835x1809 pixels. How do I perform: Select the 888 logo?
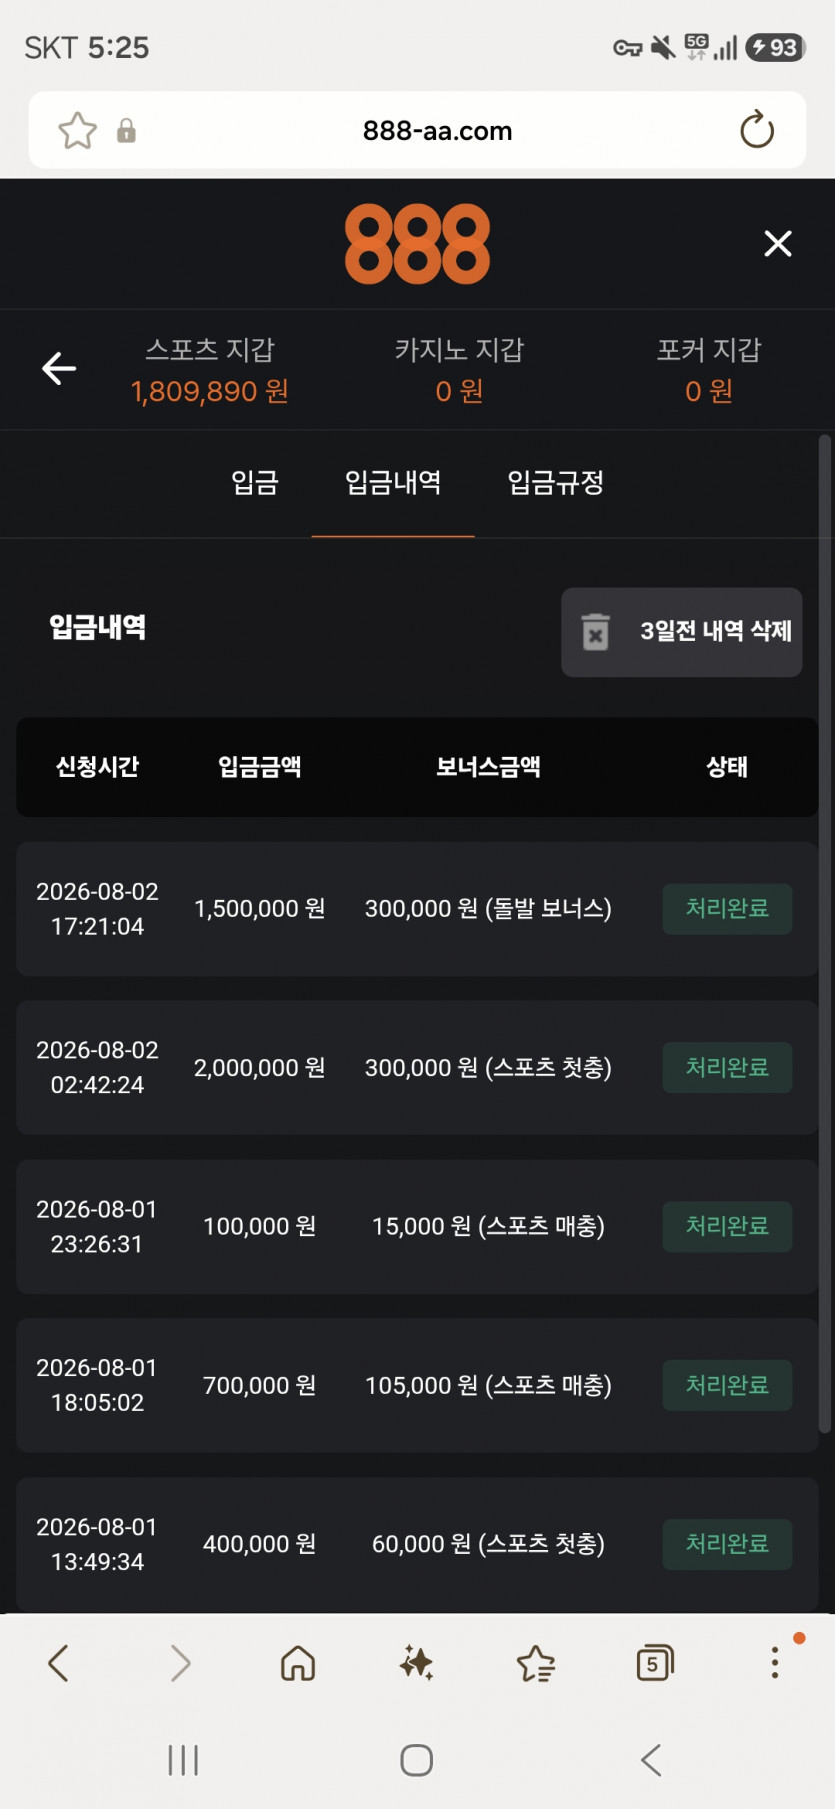tap(417, 244)
